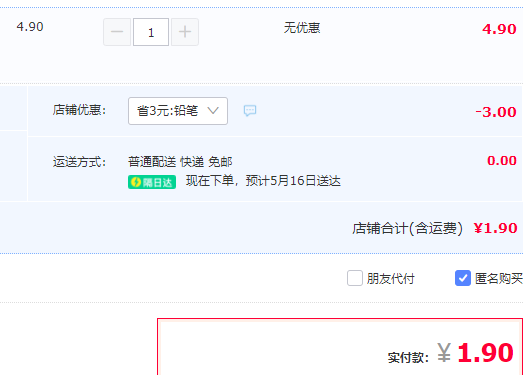This screenshot has width=524, height=375.
Task: Open the 省3元:铅笔 store discount dropdown
Action: coord(178,111)
